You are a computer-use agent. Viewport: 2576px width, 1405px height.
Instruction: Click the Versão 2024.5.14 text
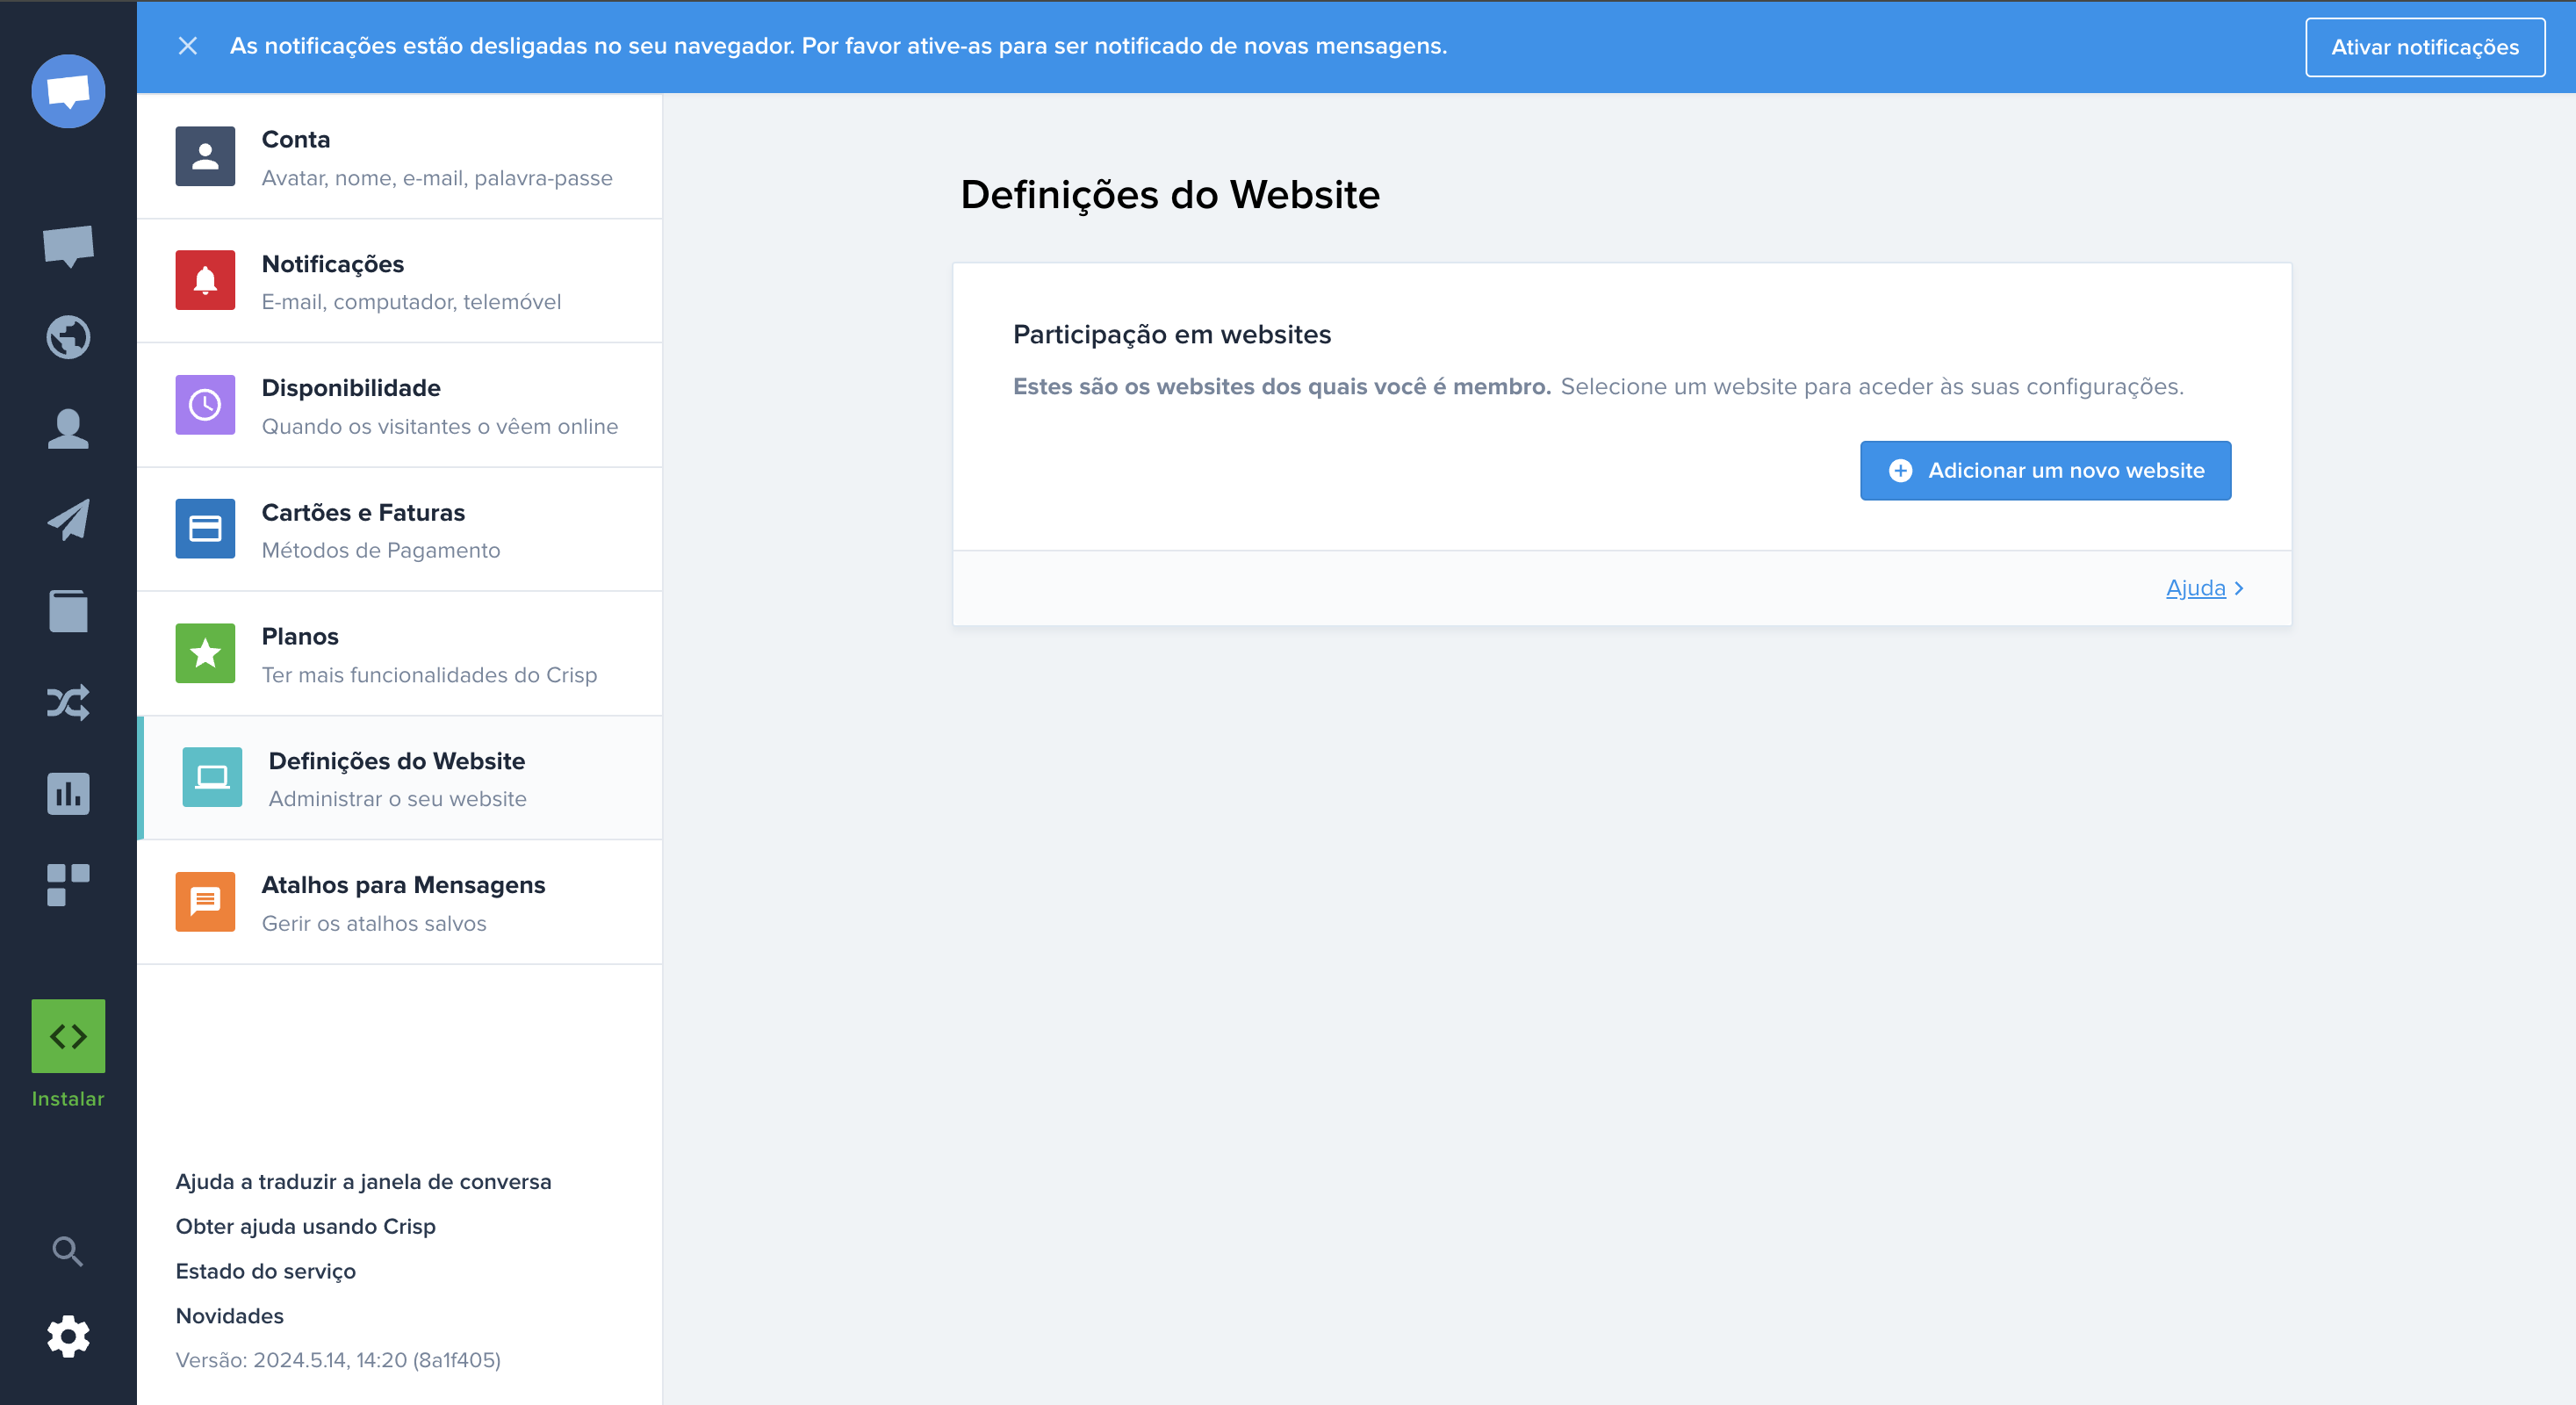[x=338, y=1360]
